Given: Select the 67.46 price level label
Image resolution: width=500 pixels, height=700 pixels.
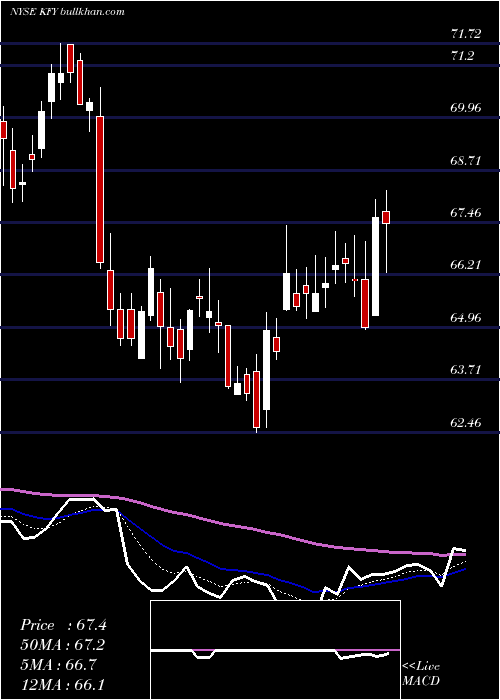Looking at the screenshot, I should point(466,212).
